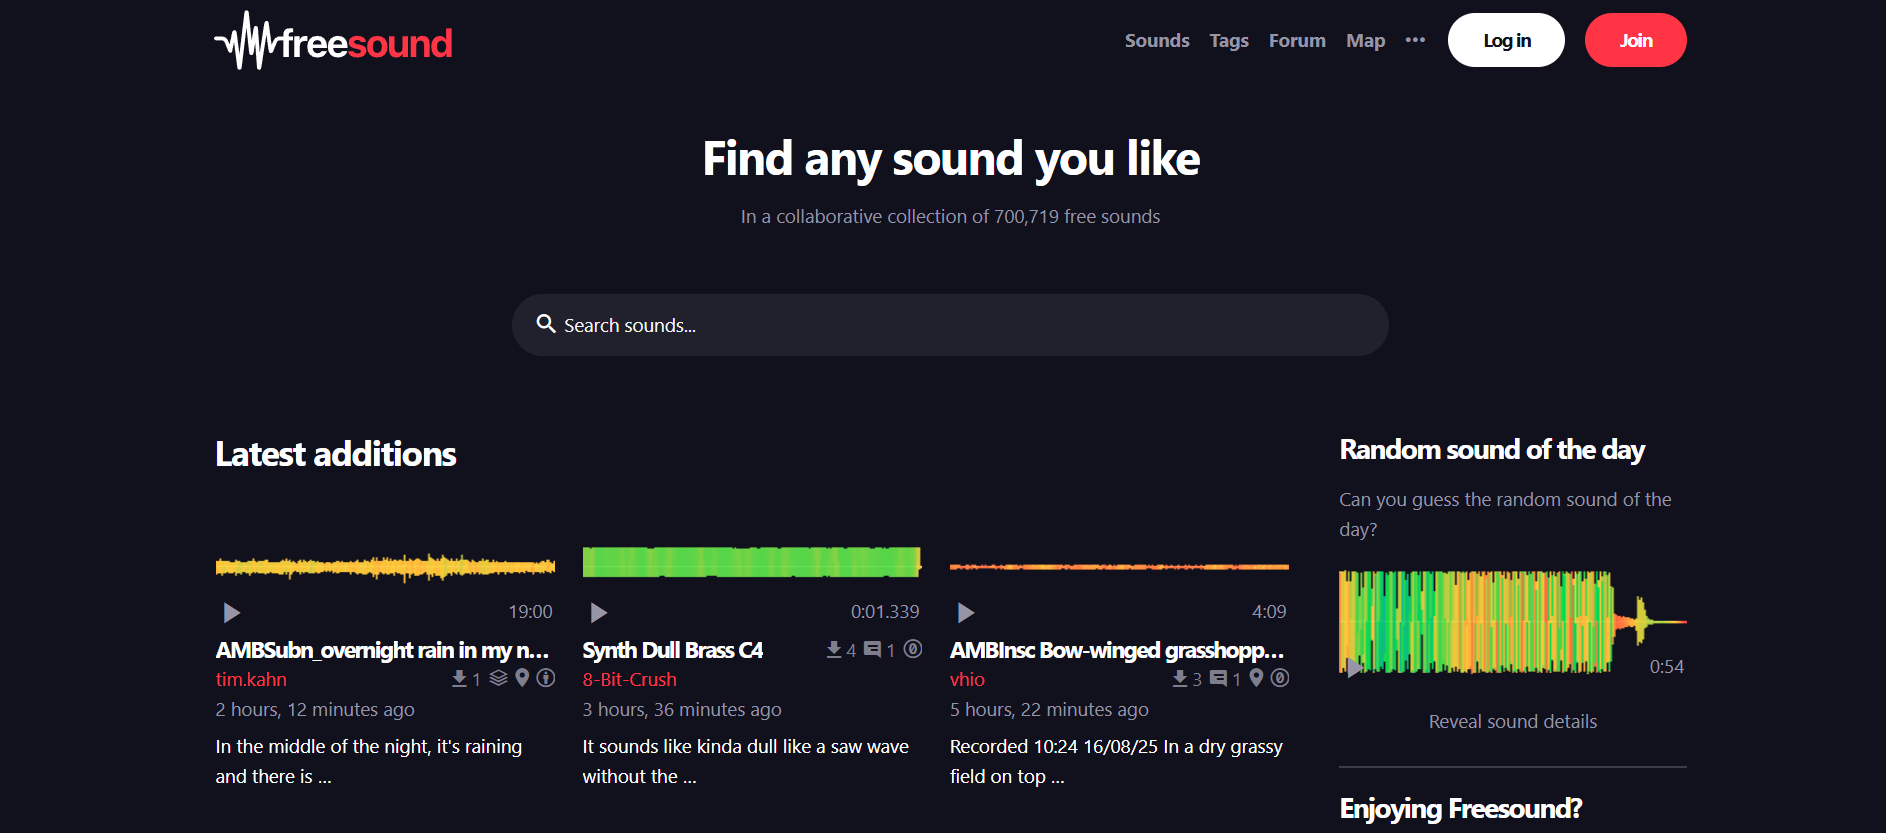Screen dimensions: 1886x833
Task: Click the license icon on tim.kahn's sound
Action: point(546,678)
